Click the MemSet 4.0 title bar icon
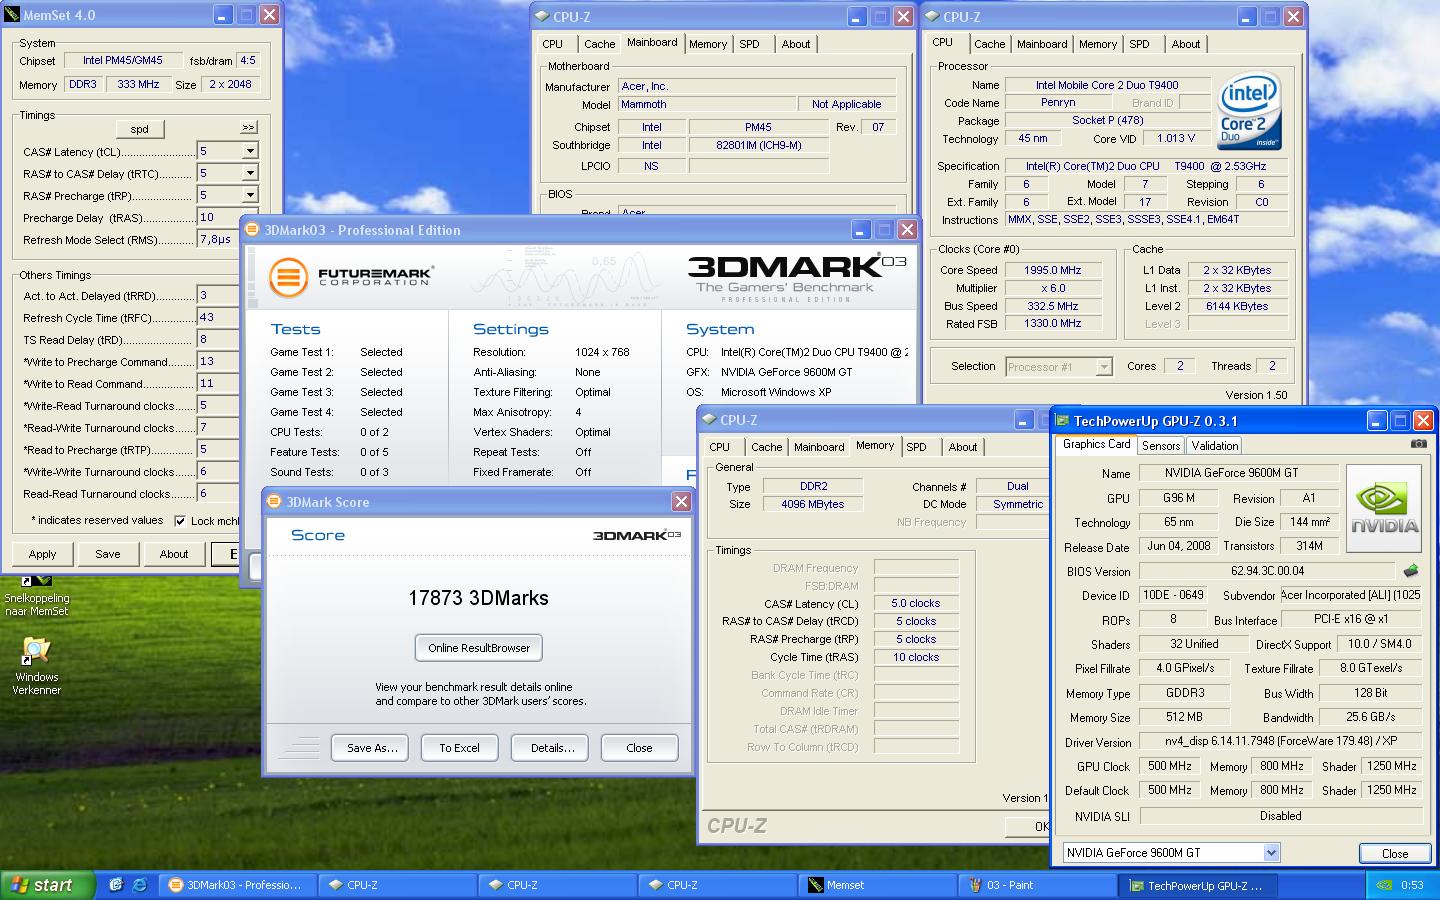Image resolution: width=1440 pixels, height=900 pixels. (x=11, y=15)
